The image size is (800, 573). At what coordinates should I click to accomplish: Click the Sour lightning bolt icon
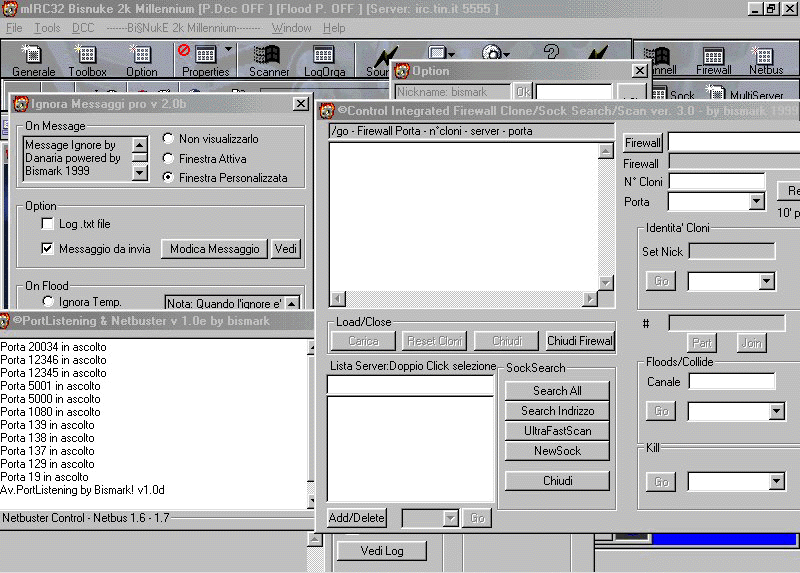point(386,57)
